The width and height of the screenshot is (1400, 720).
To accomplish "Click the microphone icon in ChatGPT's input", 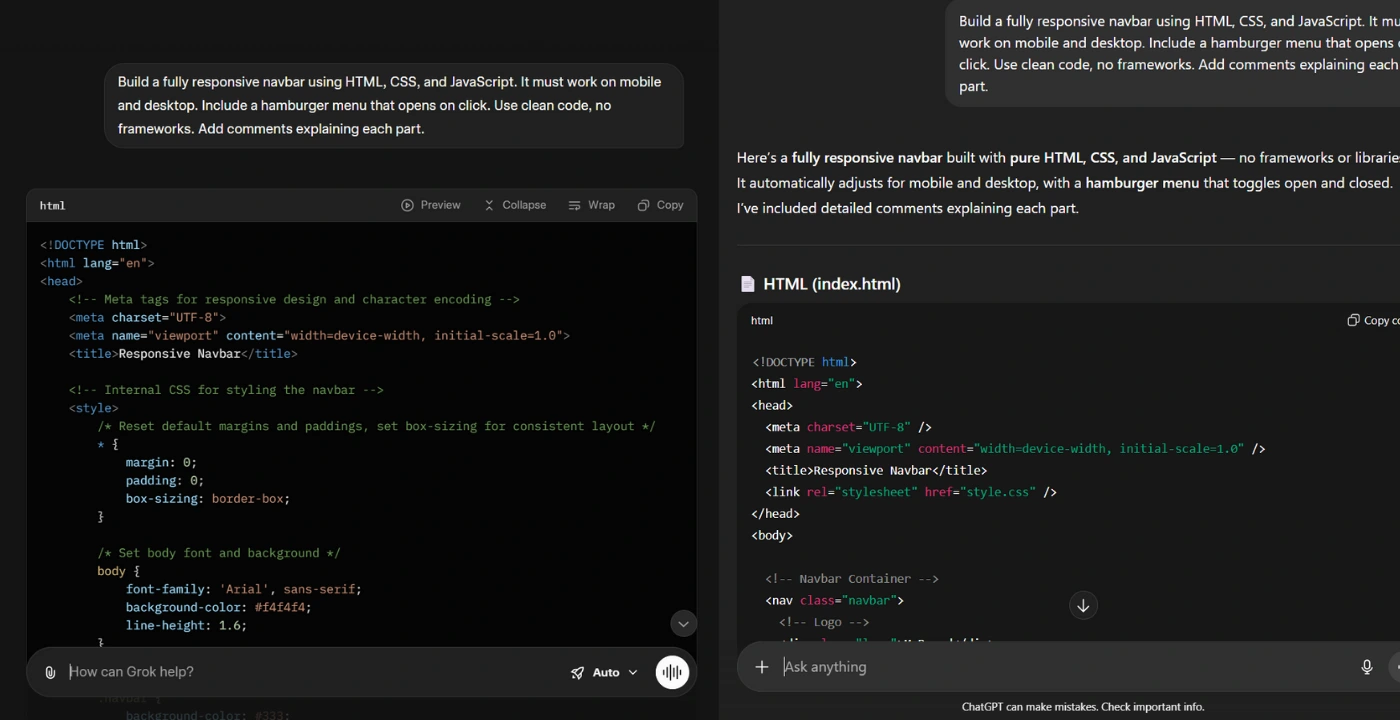I will tap(1366, 666).
